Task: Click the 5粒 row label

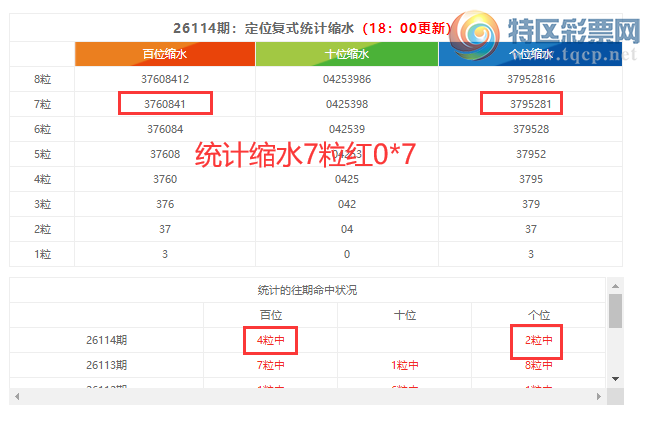Action: coord(42,154)
